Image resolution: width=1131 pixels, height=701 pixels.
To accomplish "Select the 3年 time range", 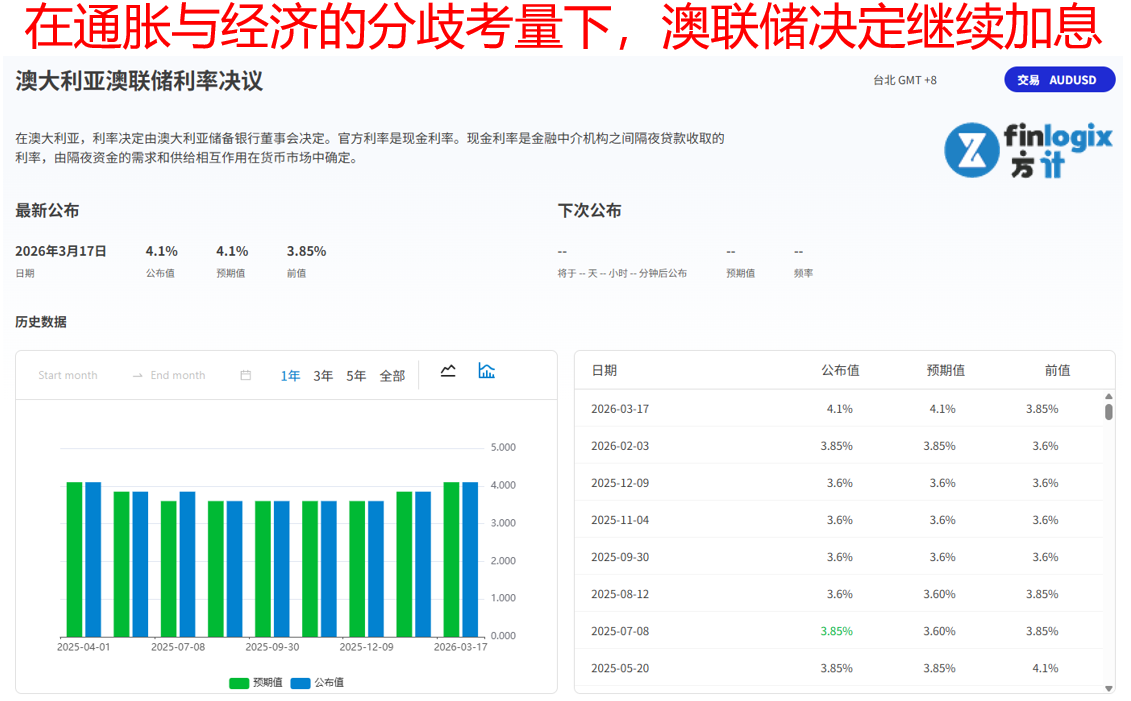I will pyautogui.click(x=323, y=376).
